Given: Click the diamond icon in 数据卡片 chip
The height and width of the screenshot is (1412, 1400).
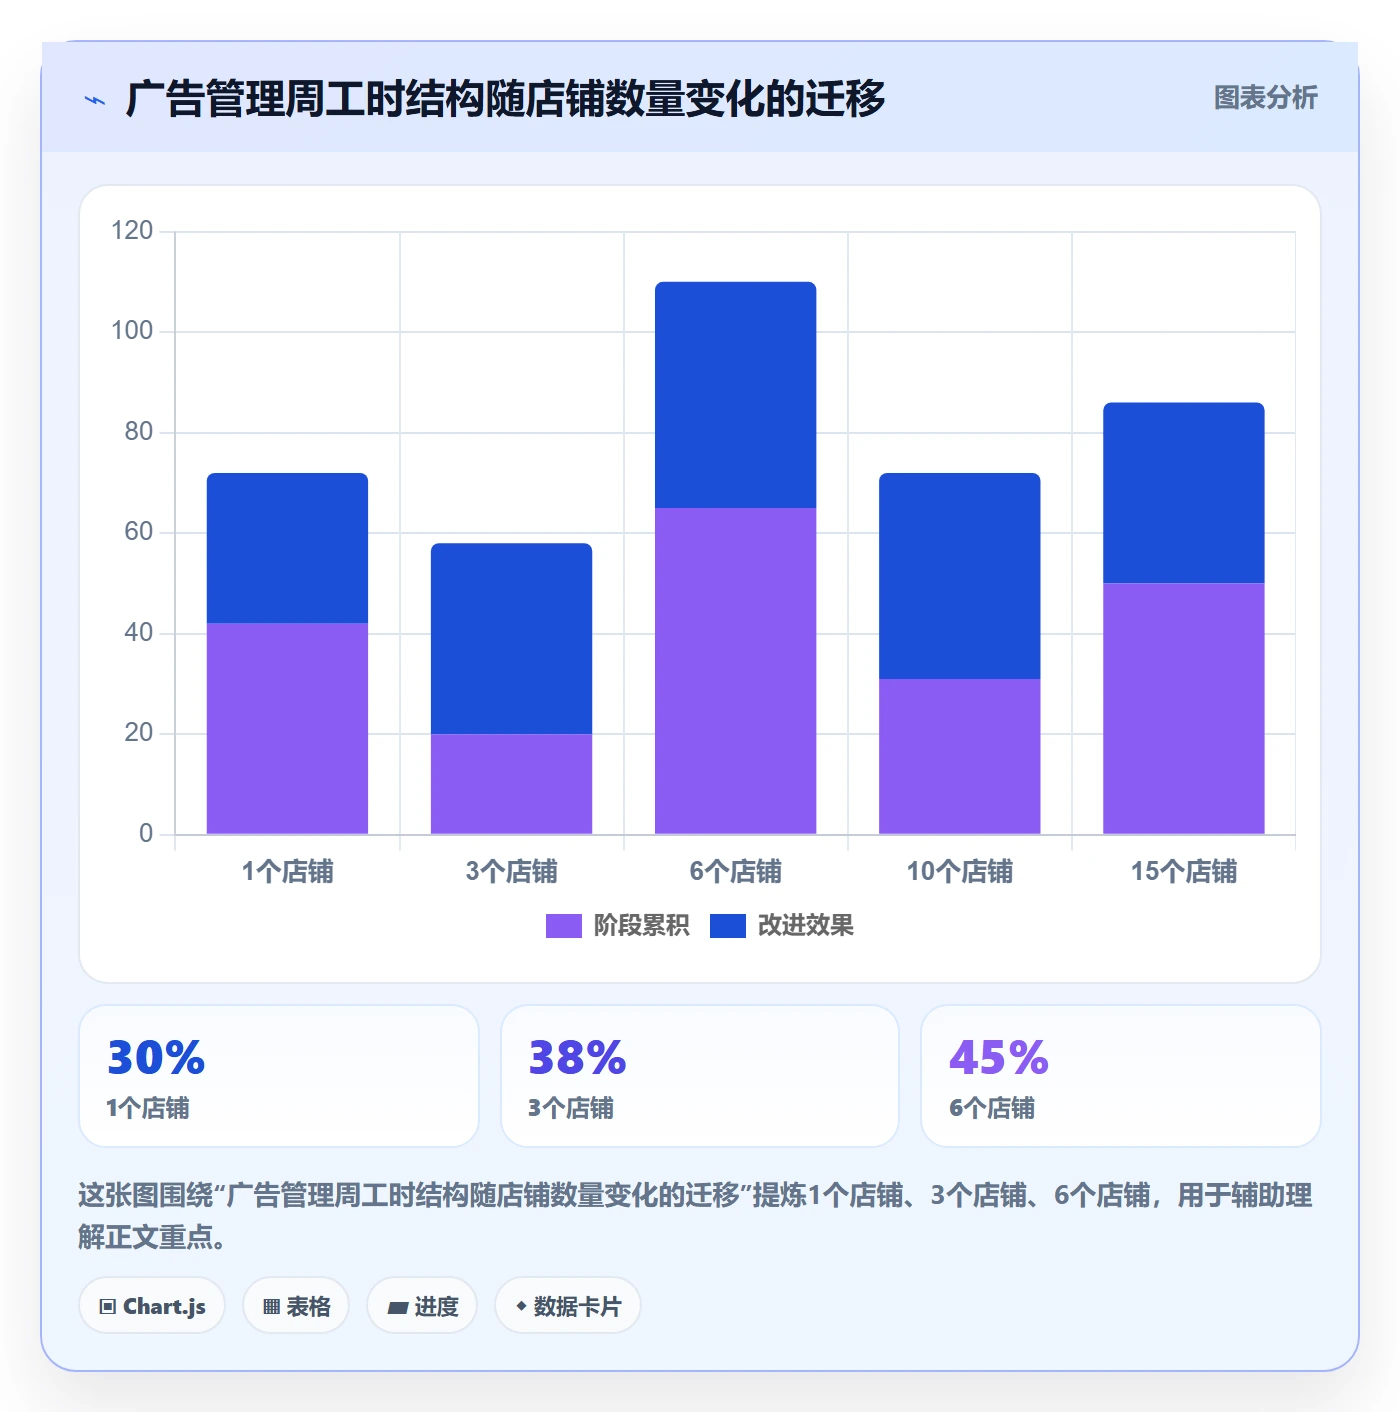Looking at the screenshot, I should tap(521, 1306).
